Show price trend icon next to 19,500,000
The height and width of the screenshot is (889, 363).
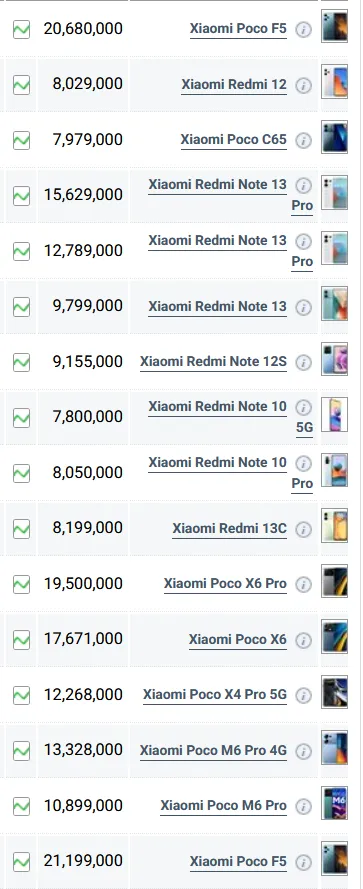point(22,584)
